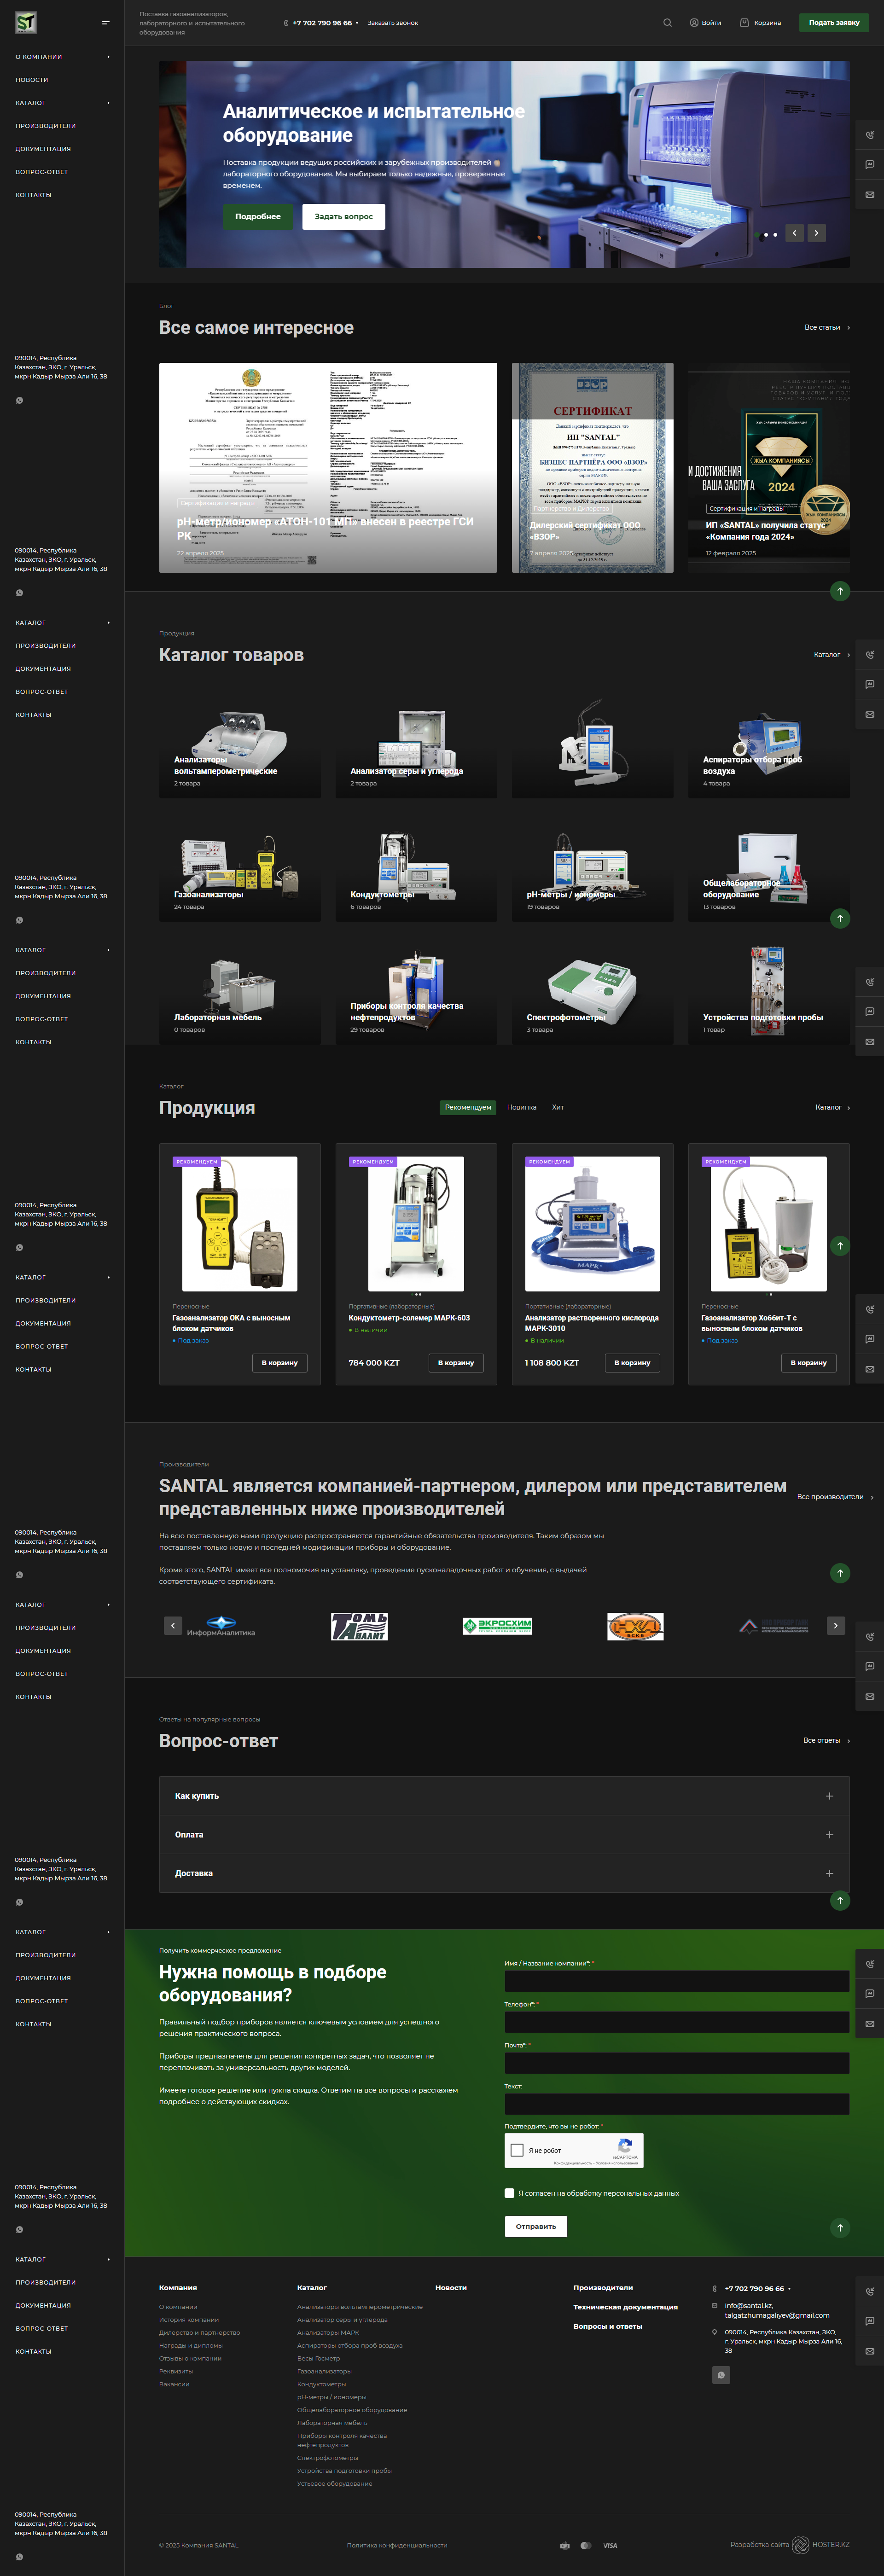
Task: Click the Текст message field
Action: point(677,2104)
